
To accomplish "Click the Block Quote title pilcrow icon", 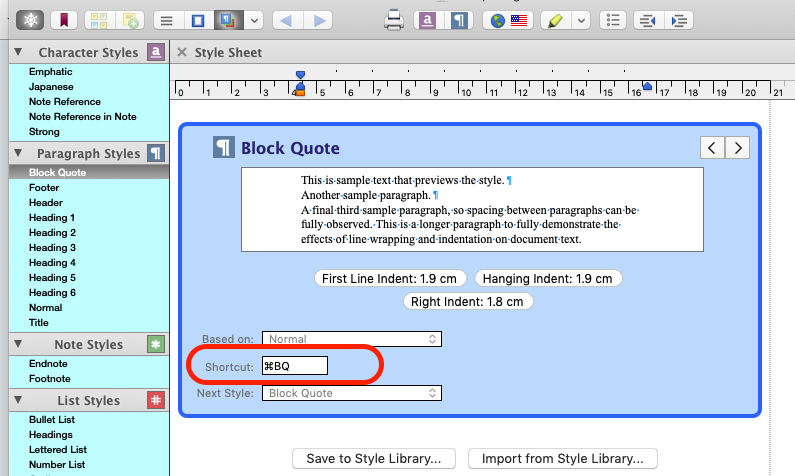I will click(223, 148).
